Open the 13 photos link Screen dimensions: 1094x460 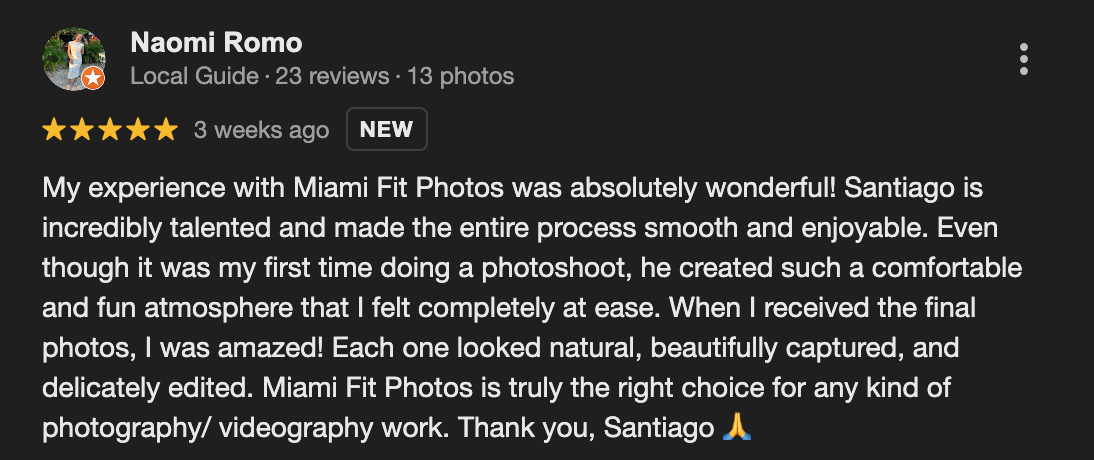pos(461,76)
